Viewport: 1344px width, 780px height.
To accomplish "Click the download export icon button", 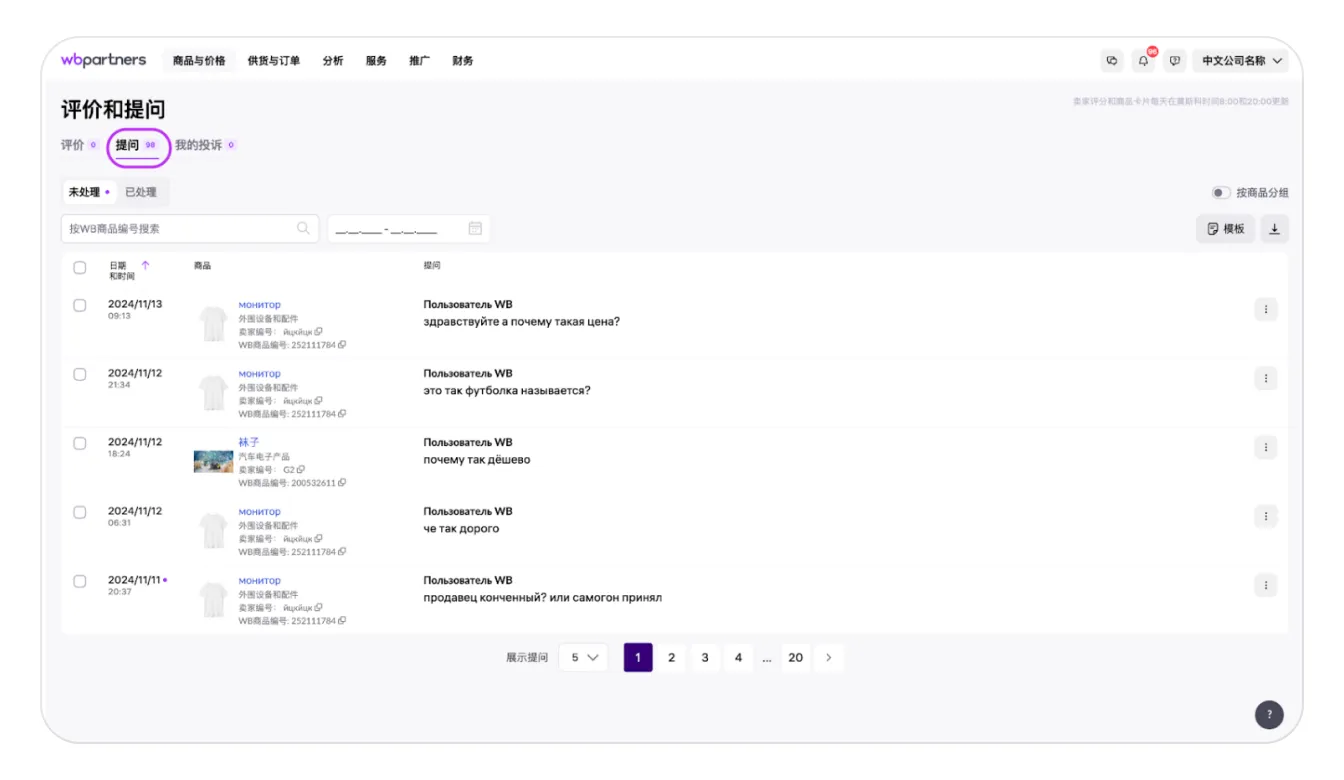I will click(1274, 229).
